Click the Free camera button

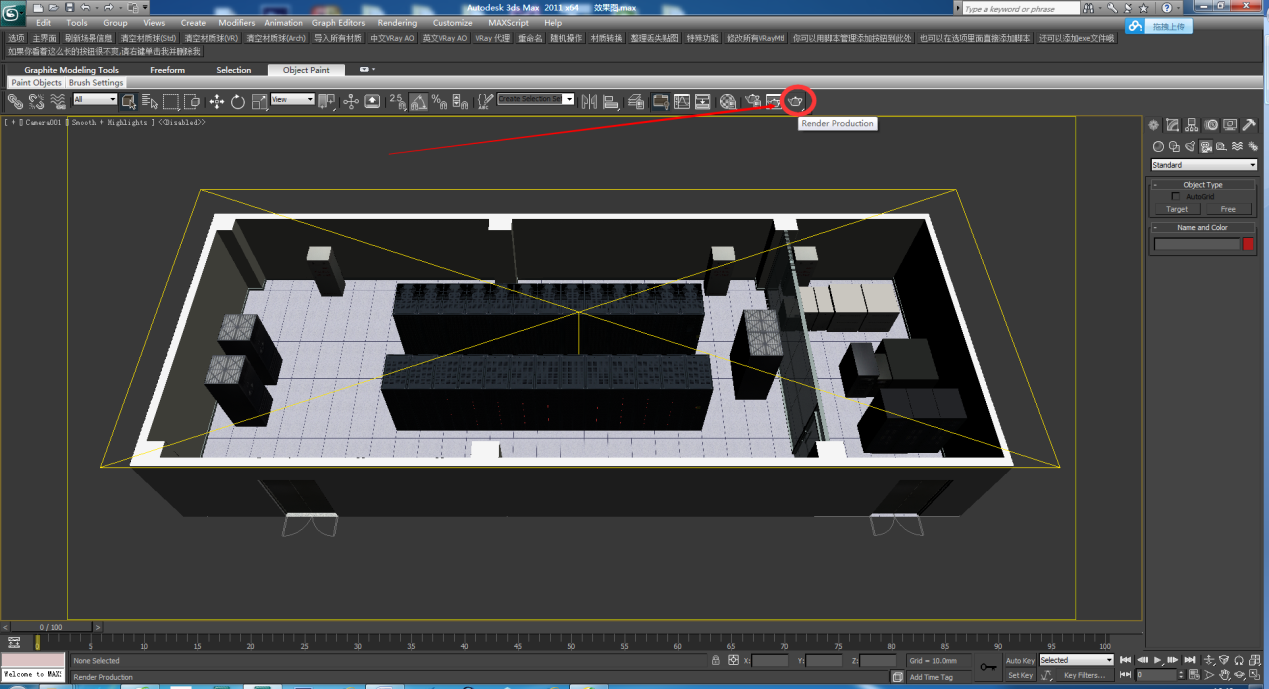[1228, 209]
